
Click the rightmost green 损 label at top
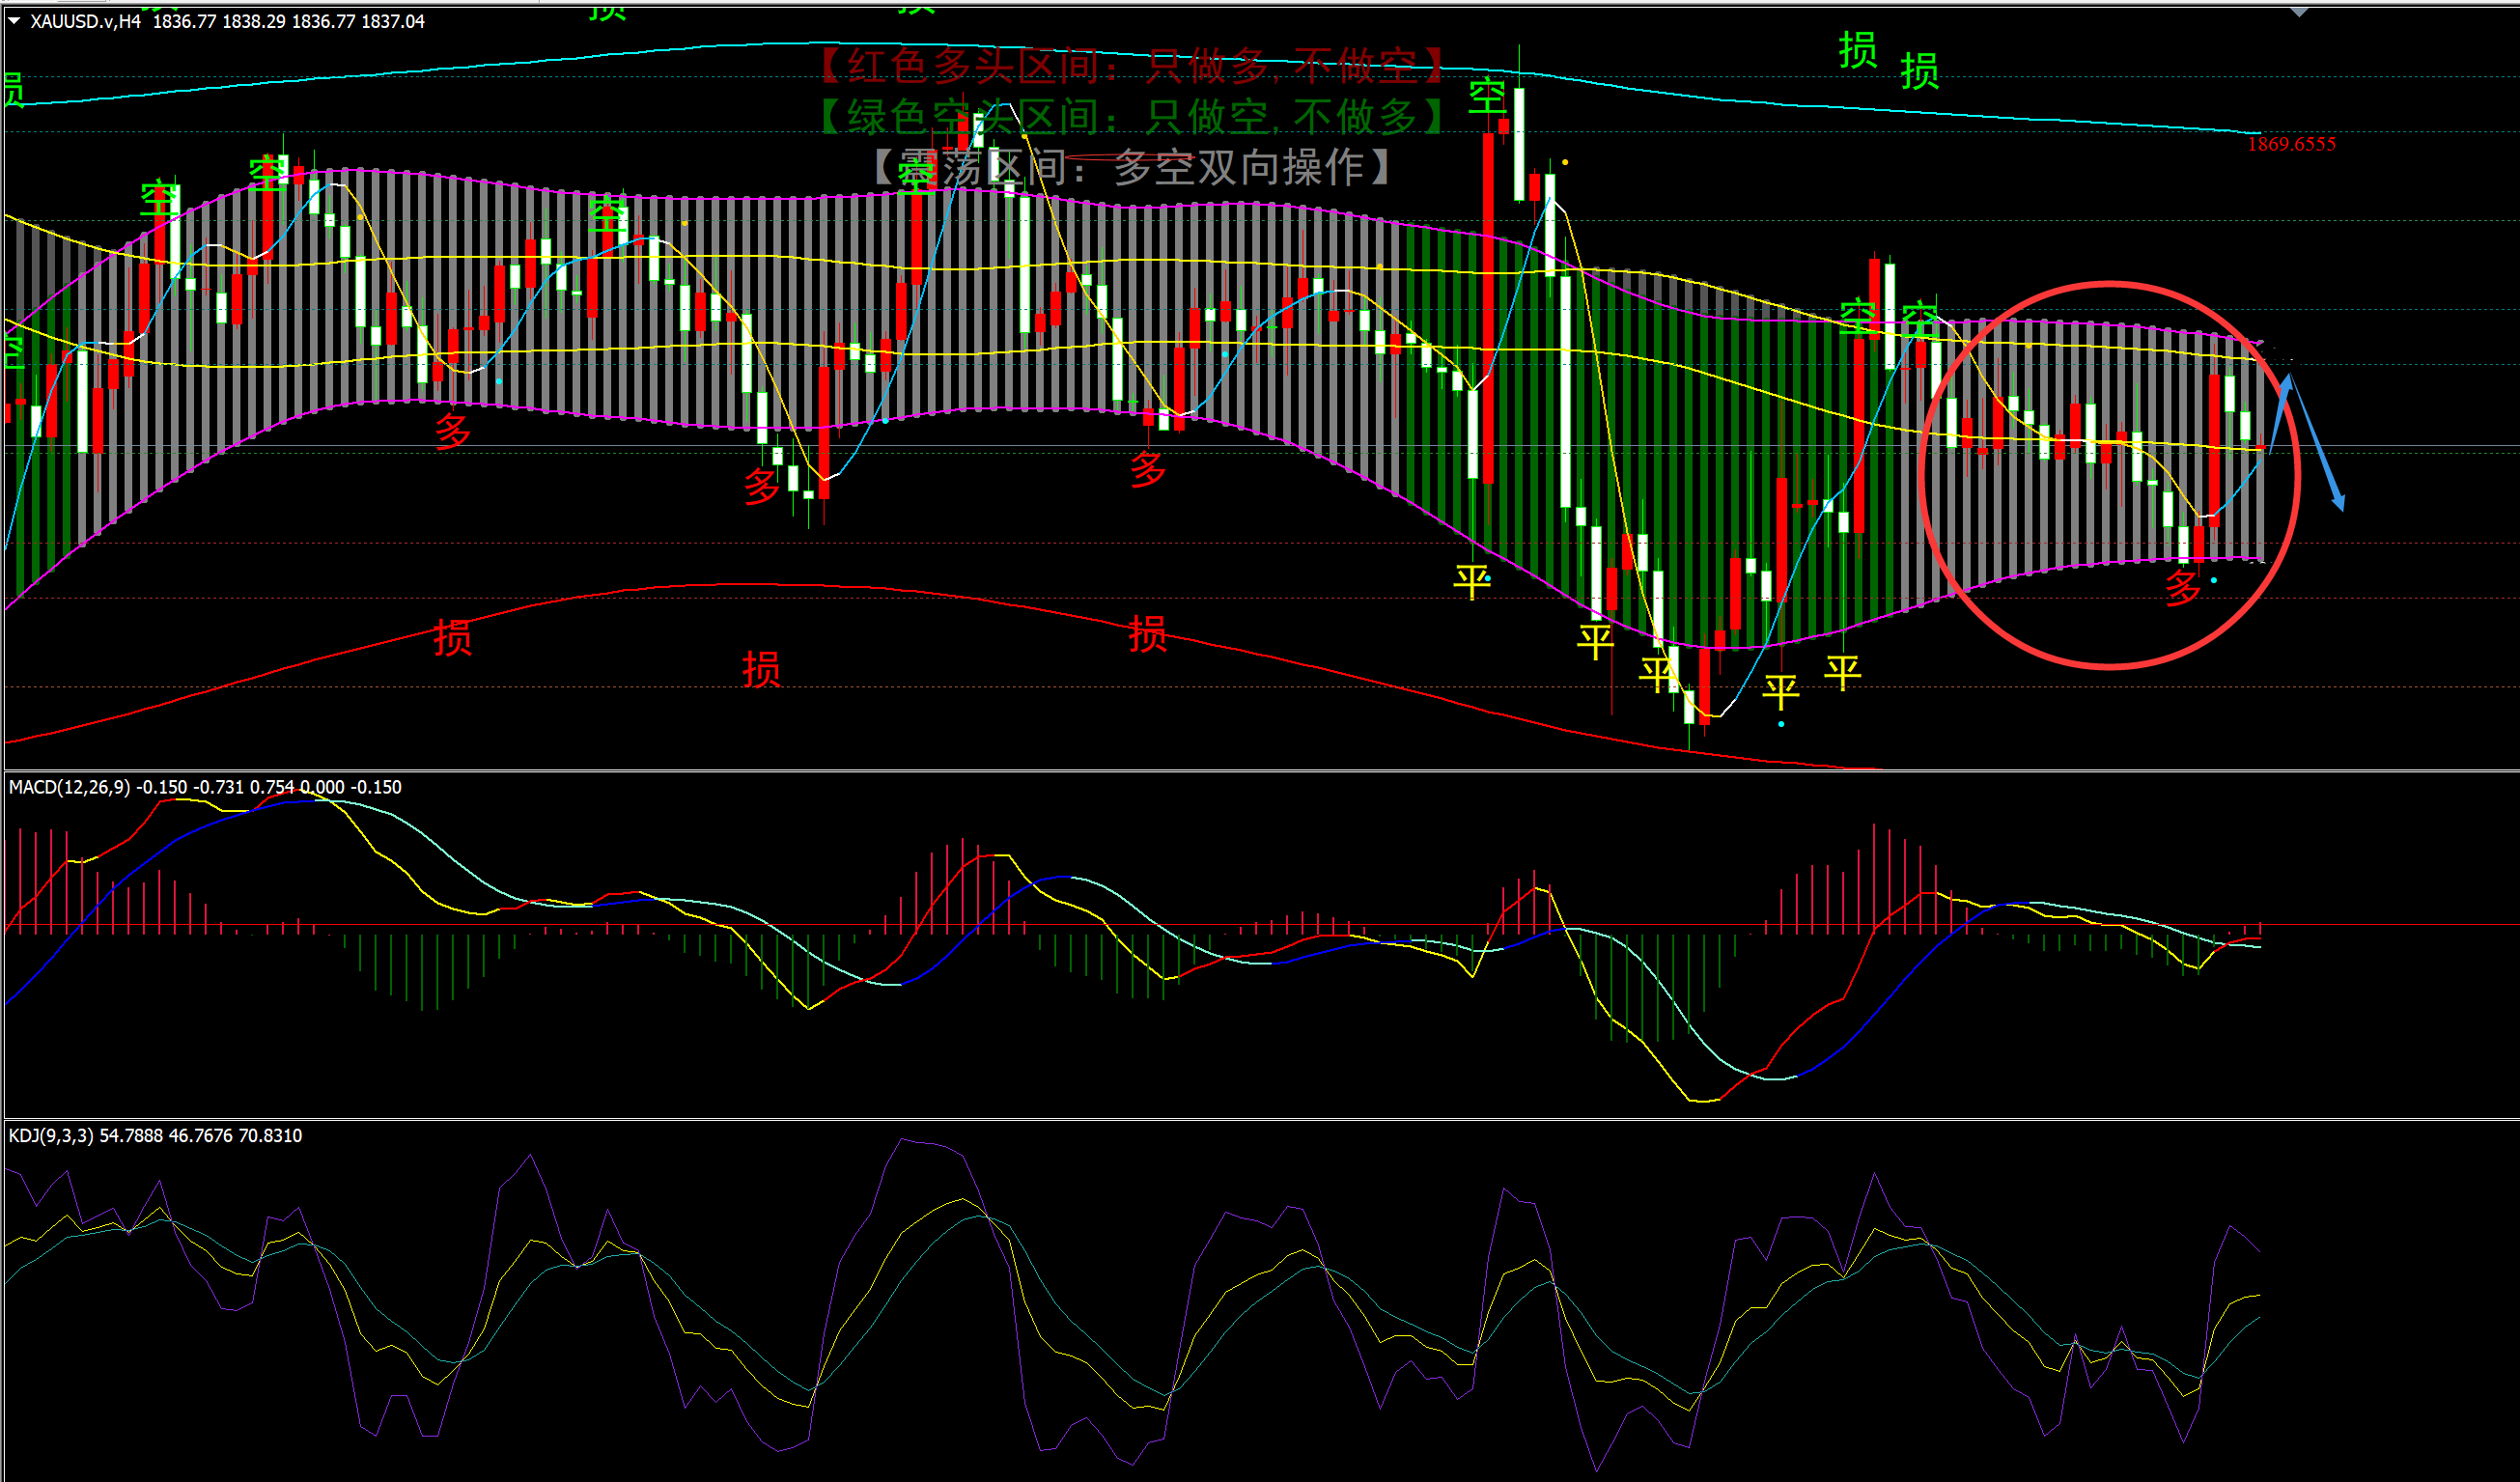pyautogui.click(x=1919, y=72)
